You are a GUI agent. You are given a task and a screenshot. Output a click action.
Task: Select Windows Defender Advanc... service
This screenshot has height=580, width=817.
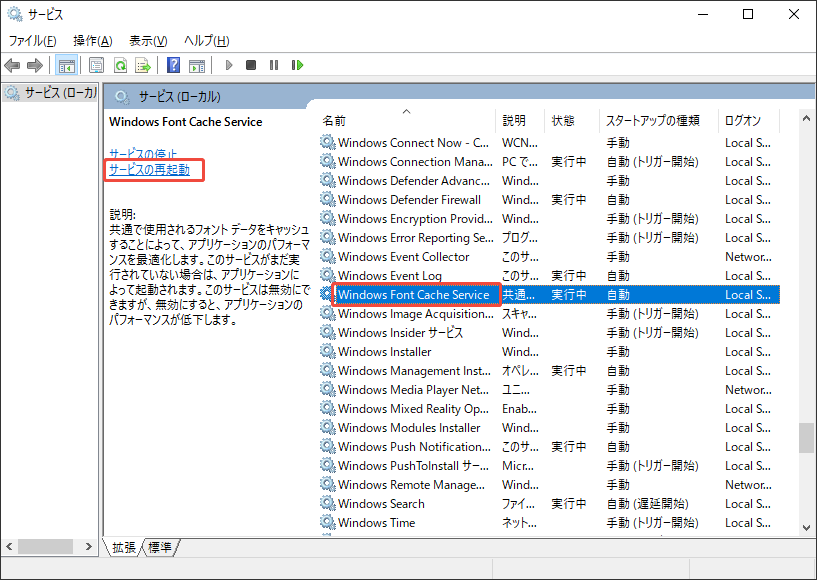[x=414, y=181]
